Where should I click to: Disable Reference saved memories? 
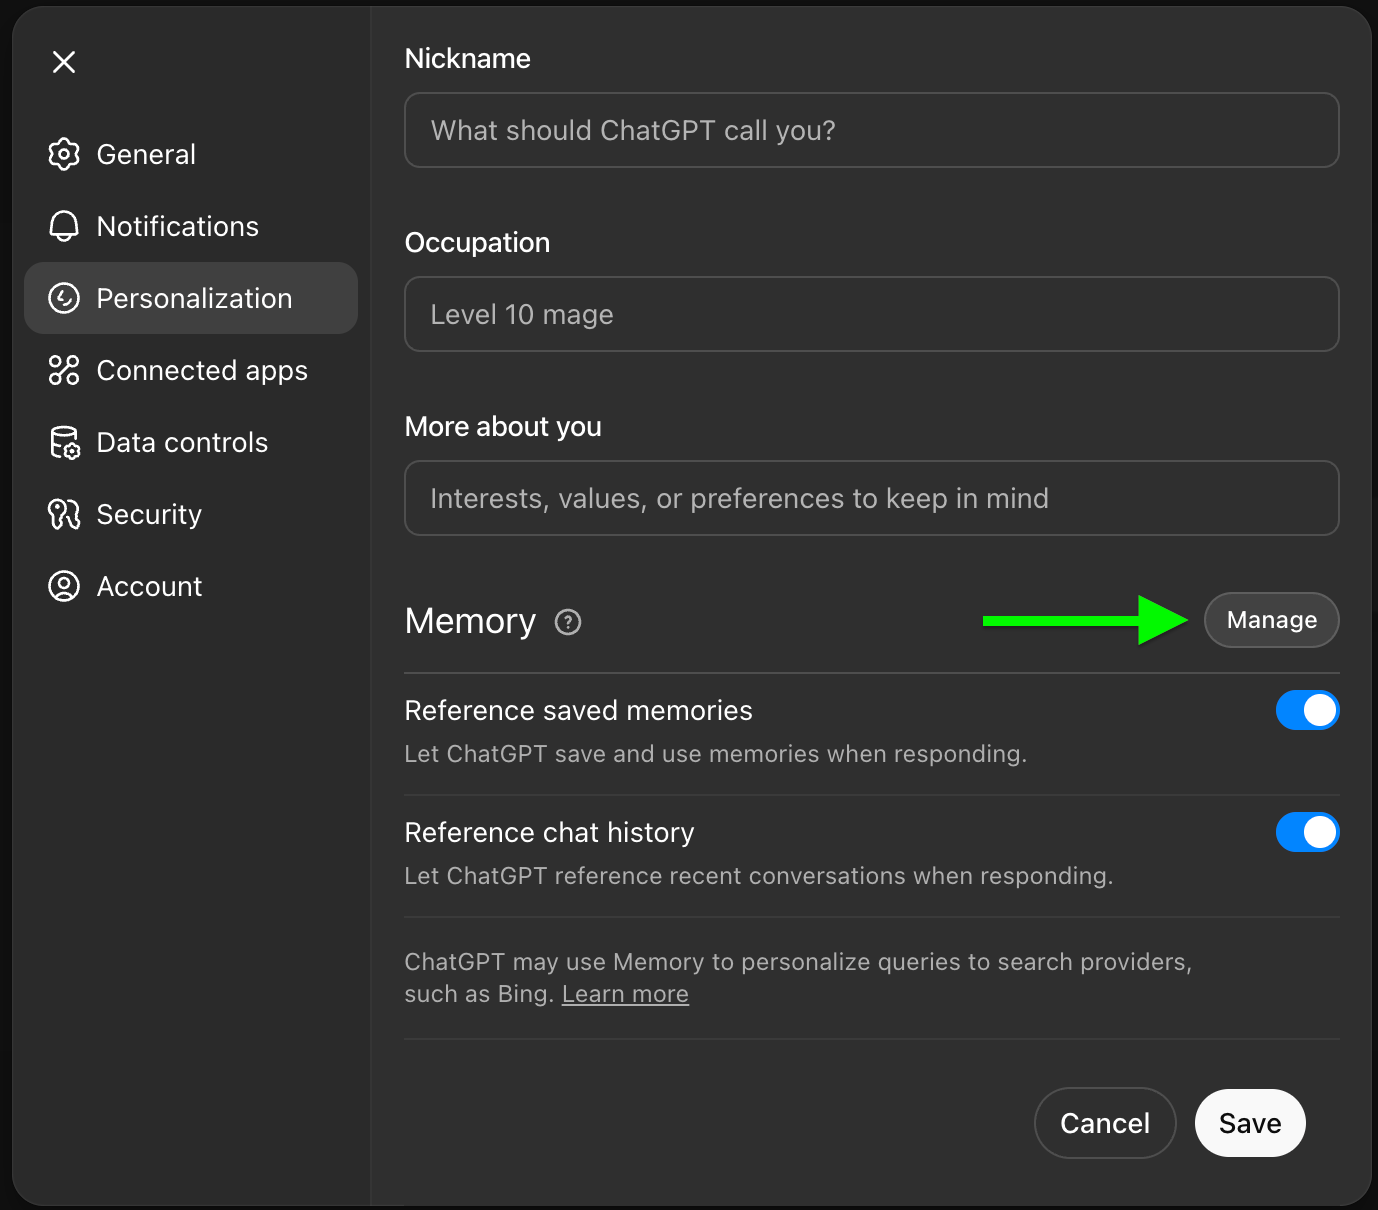[1307, 710]
